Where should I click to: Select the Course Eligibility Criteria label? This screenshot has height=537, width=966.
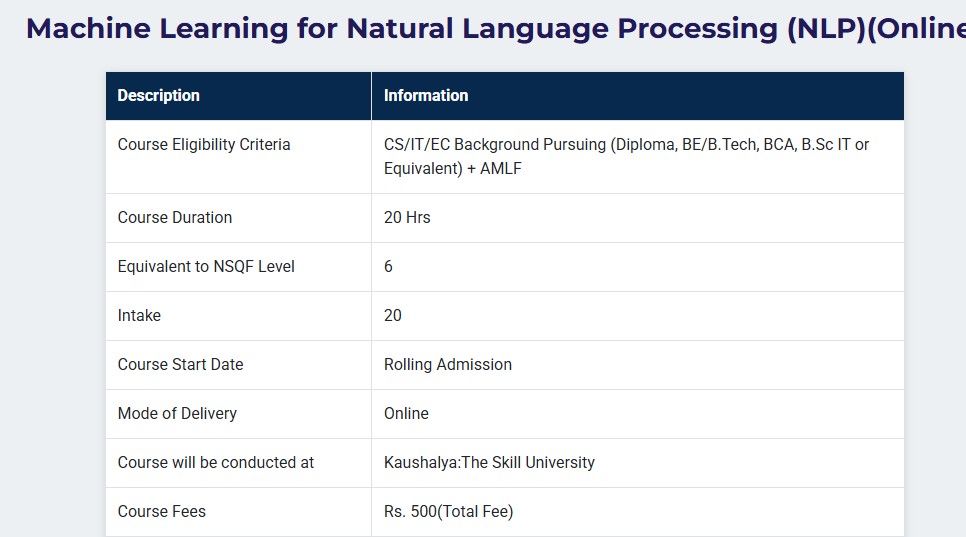tap(204, 145)
